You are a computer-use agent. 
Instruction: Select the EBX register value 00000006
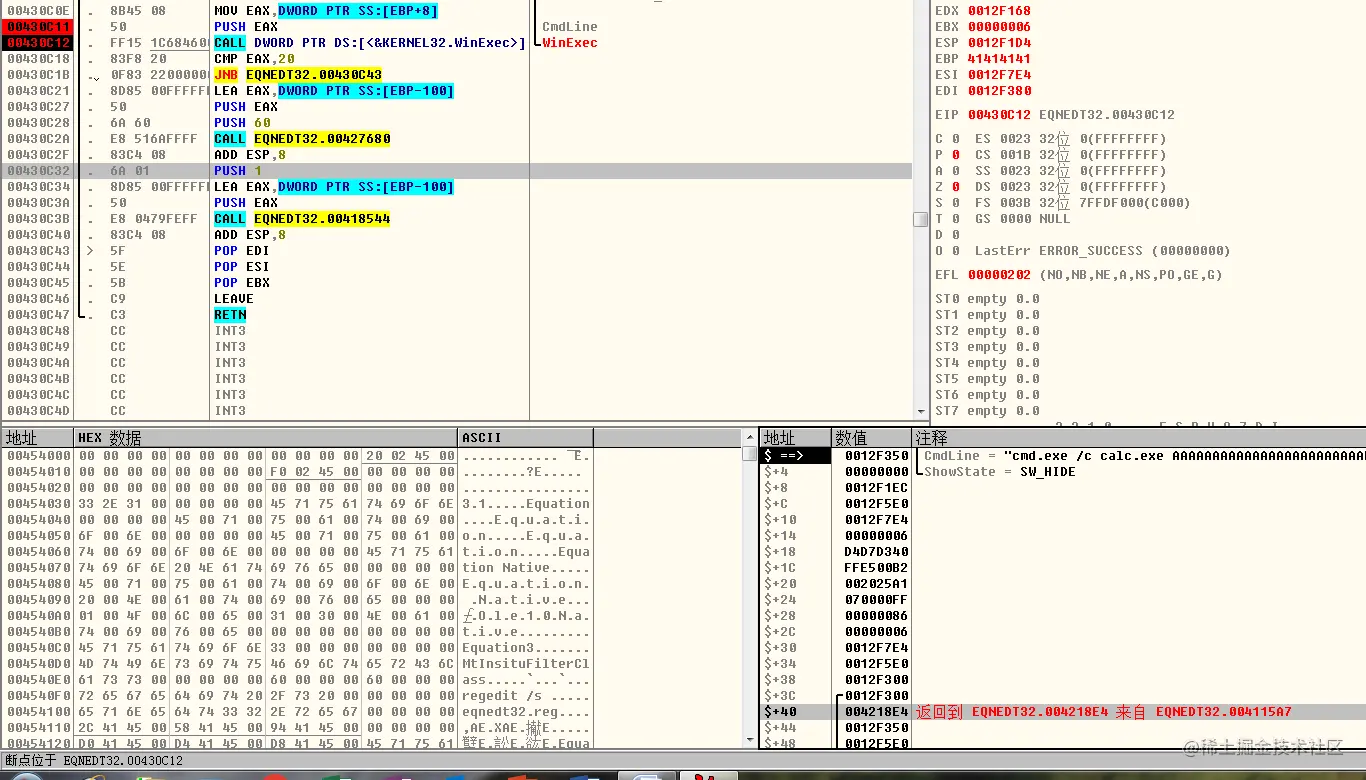coord(999,27)
